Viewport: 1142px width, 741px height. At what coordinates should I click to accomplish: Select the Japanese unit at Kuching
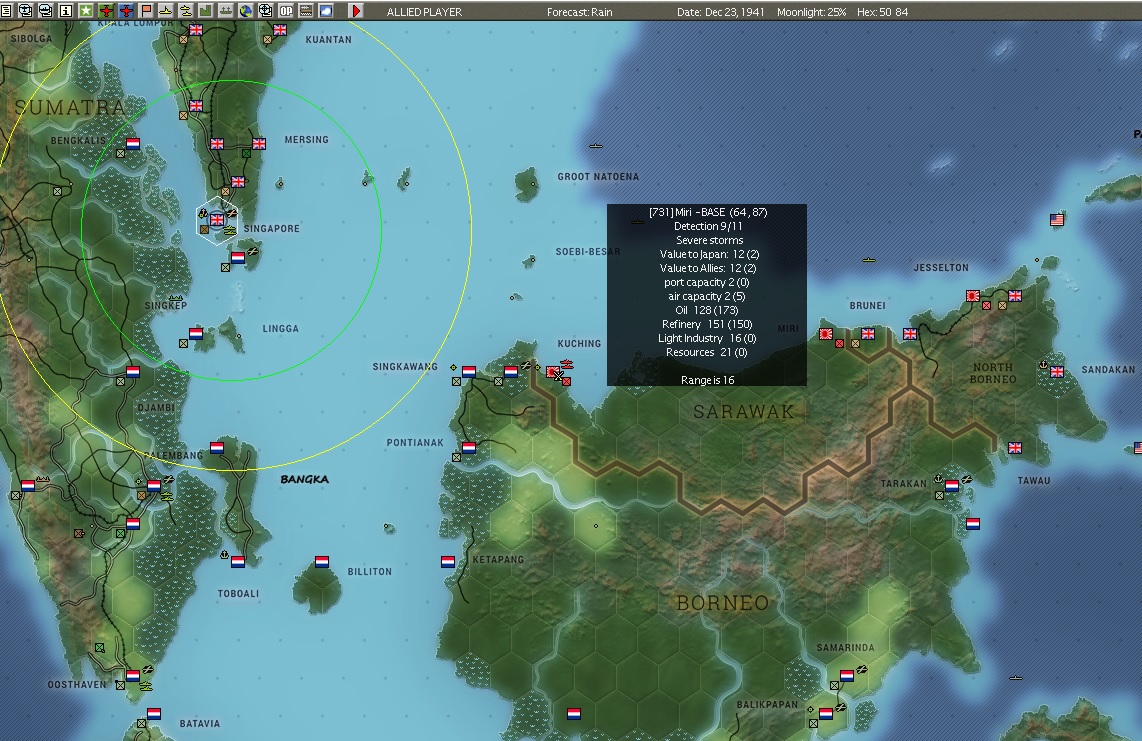coord(554,372)
